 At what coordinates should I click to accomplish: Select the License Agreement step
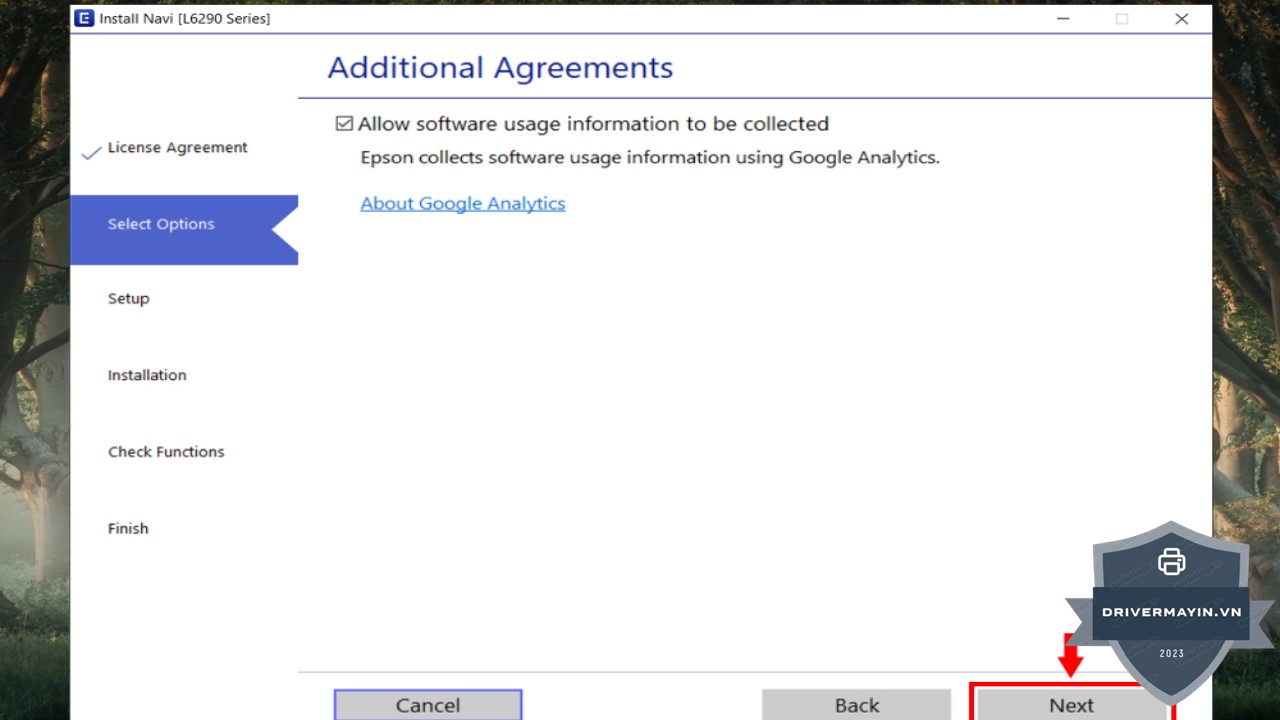177,148
